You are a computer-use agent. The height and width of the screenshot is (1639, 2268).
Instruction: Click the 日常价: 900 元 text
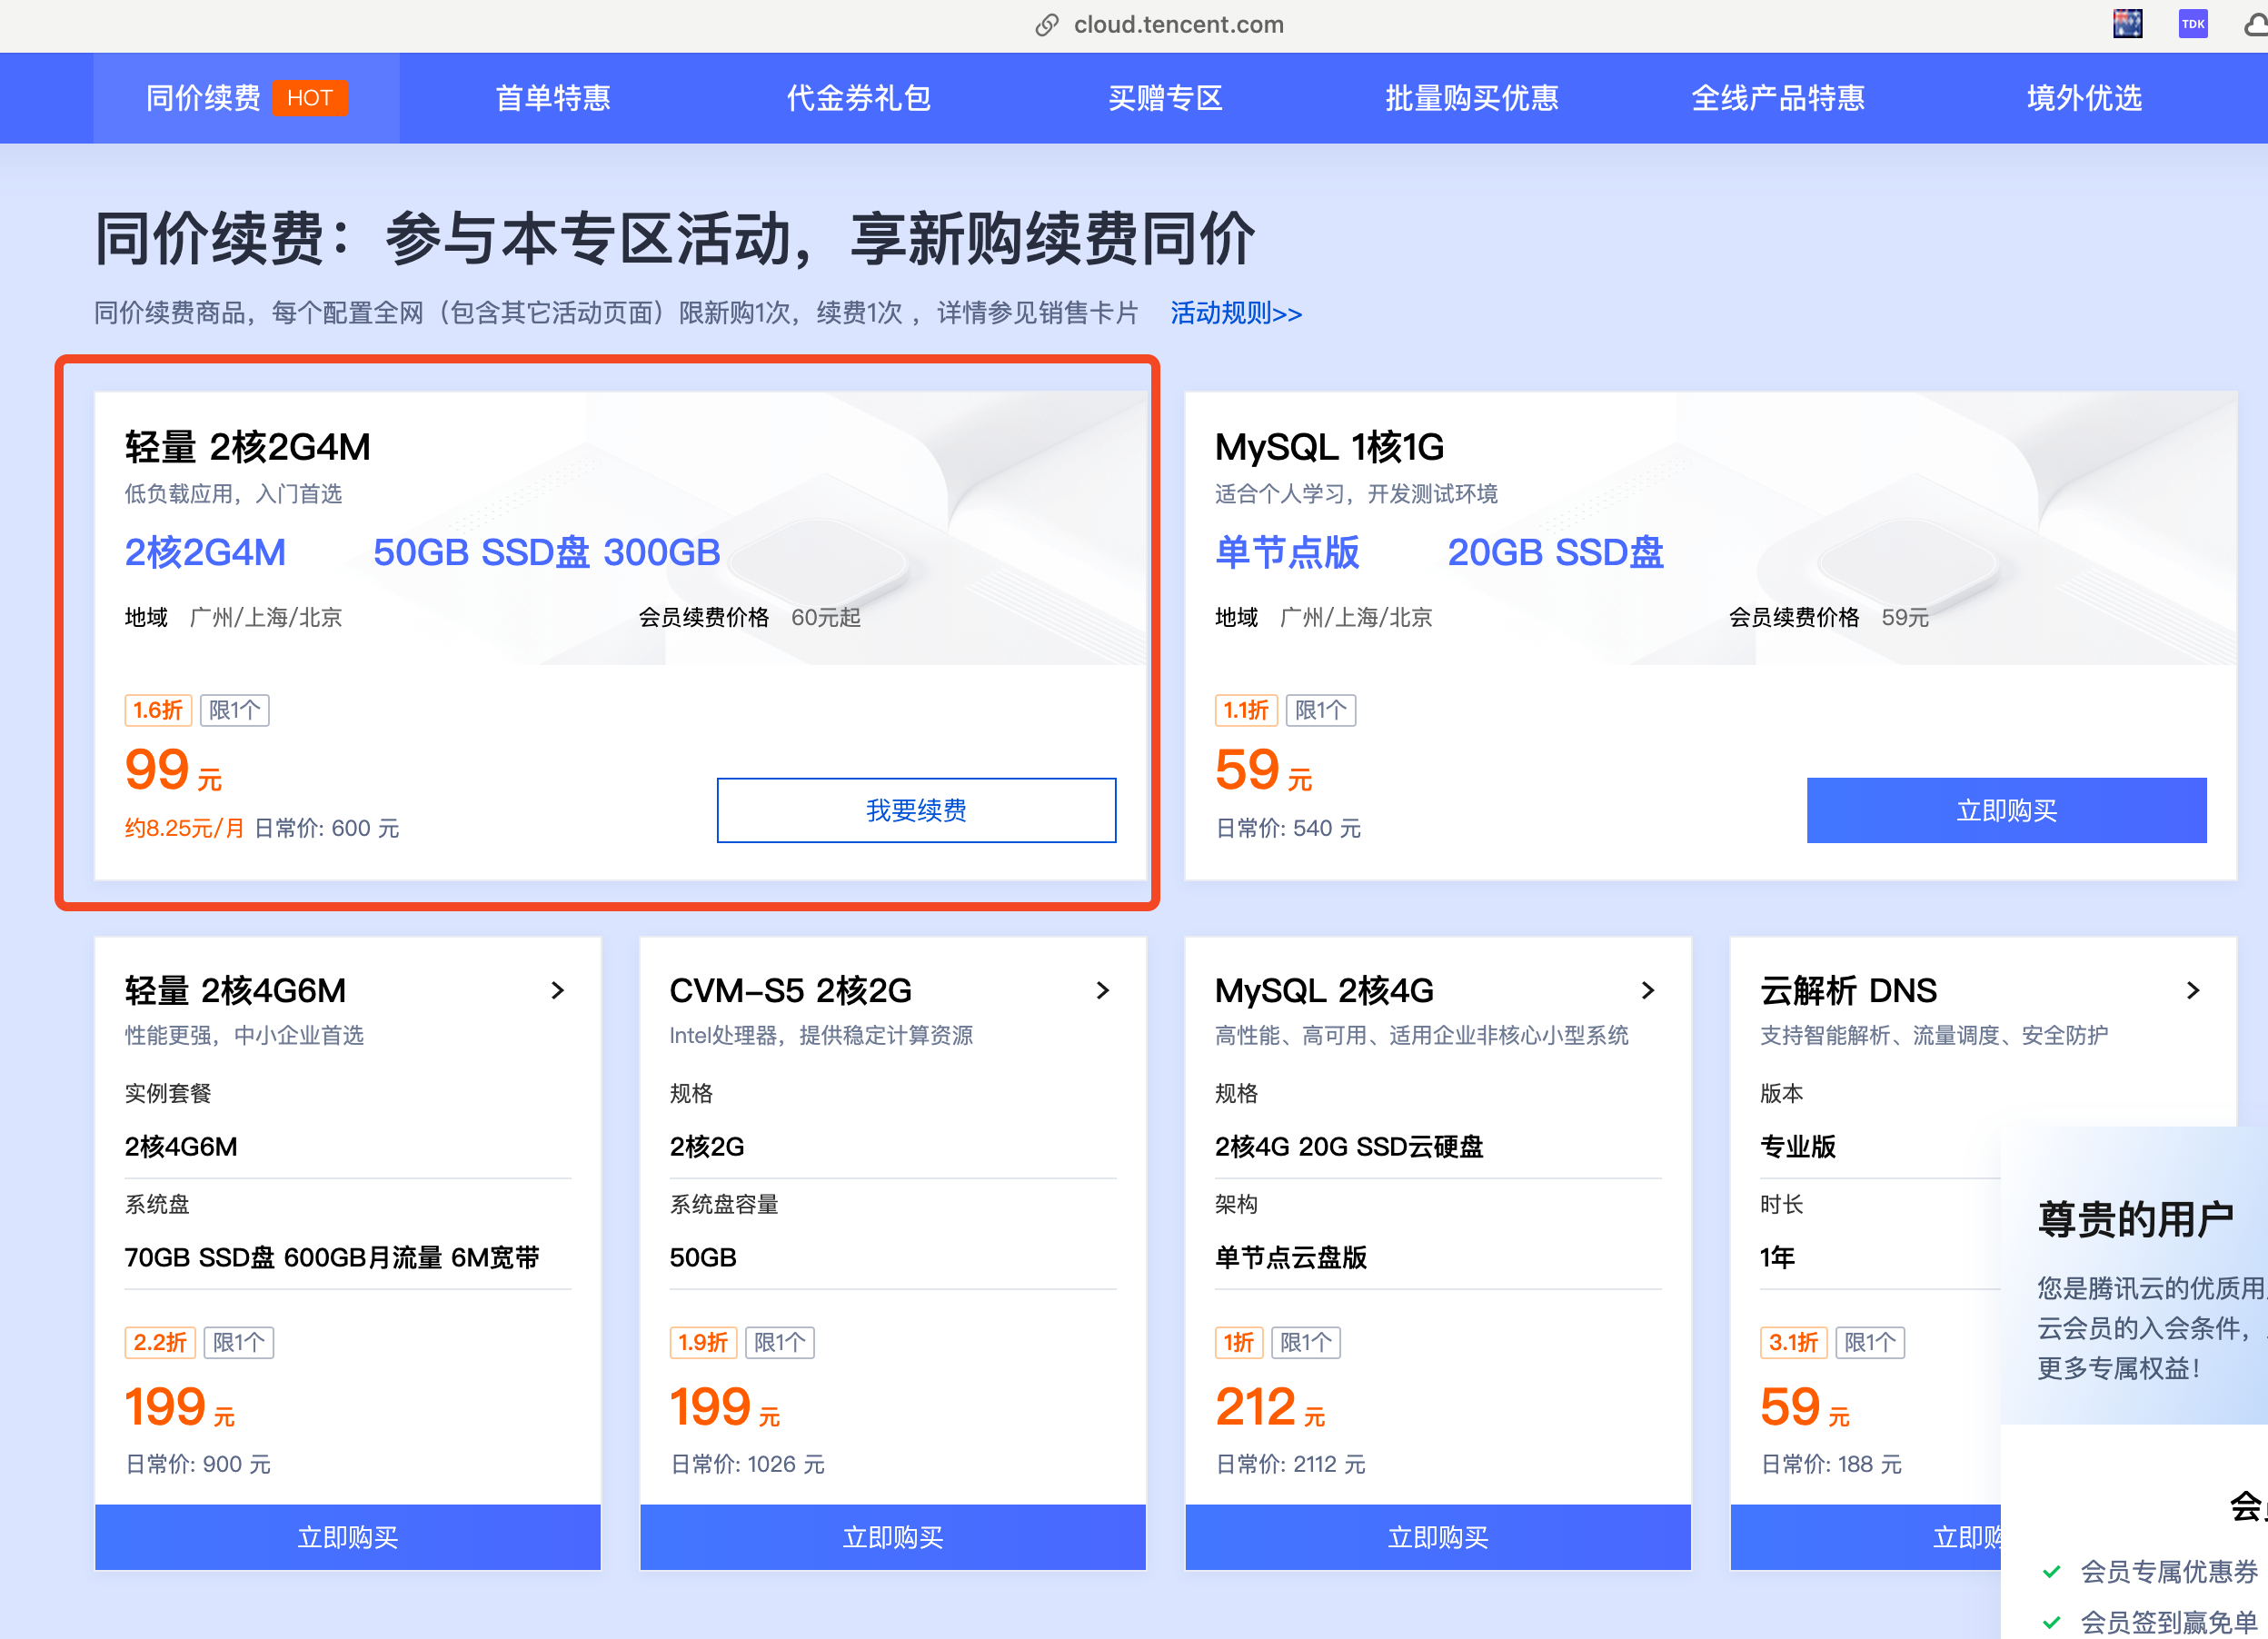coord(198,1464)
